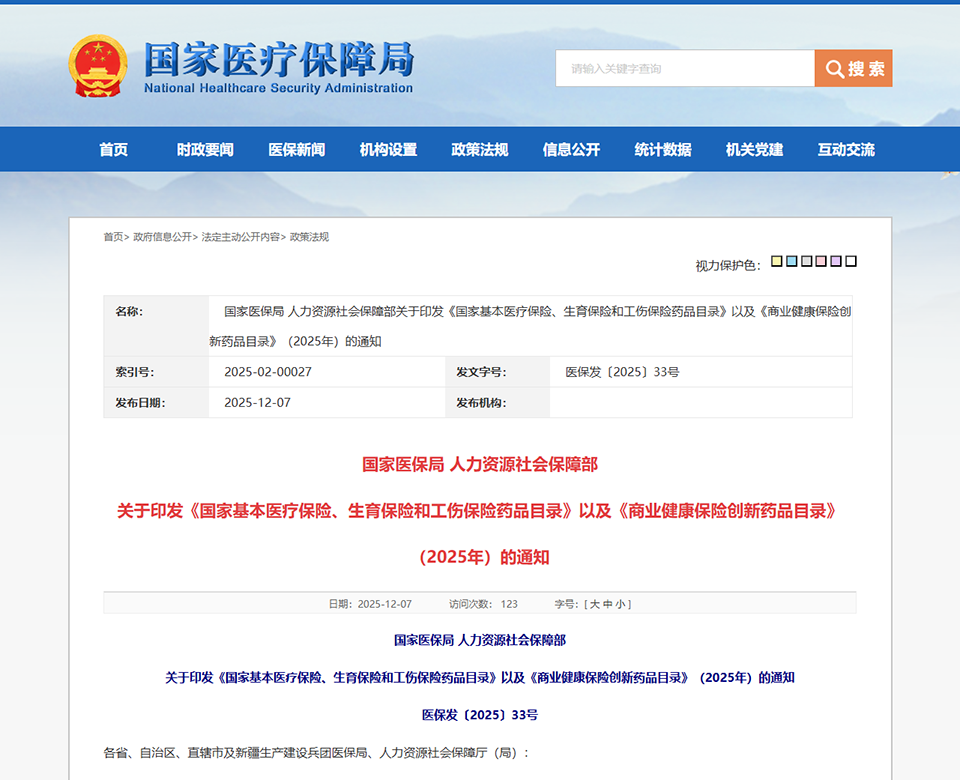This screenshot has height=780, width=960.
Task: Select the pink eye-protection color swatch
Action: click(820, 260)
